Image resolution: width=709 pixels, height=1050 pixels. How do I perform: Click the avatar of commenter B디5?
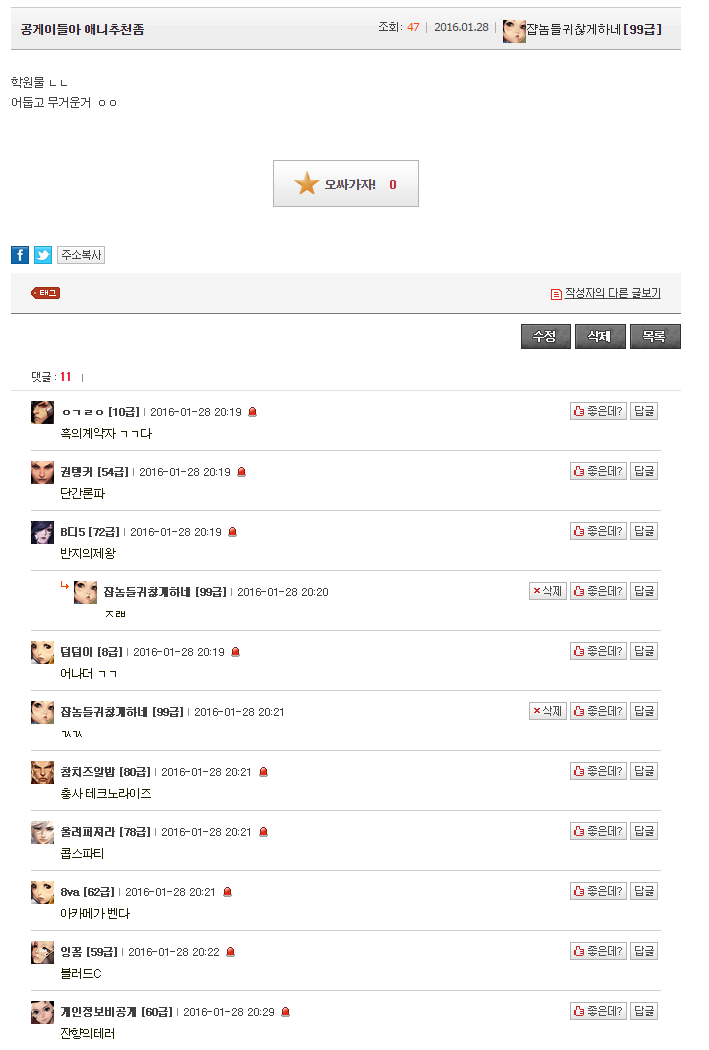coord(42,532)
